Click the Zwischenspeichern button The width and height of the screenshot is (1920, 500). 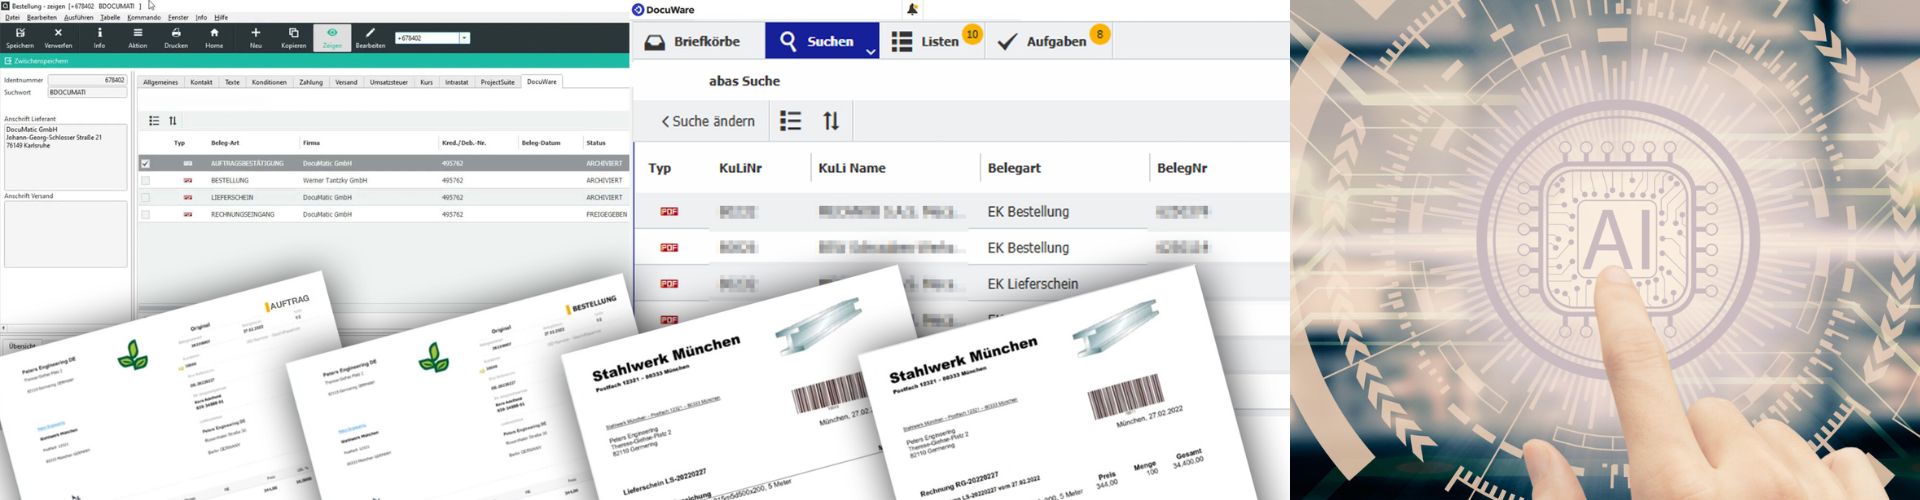coord(40,61)
